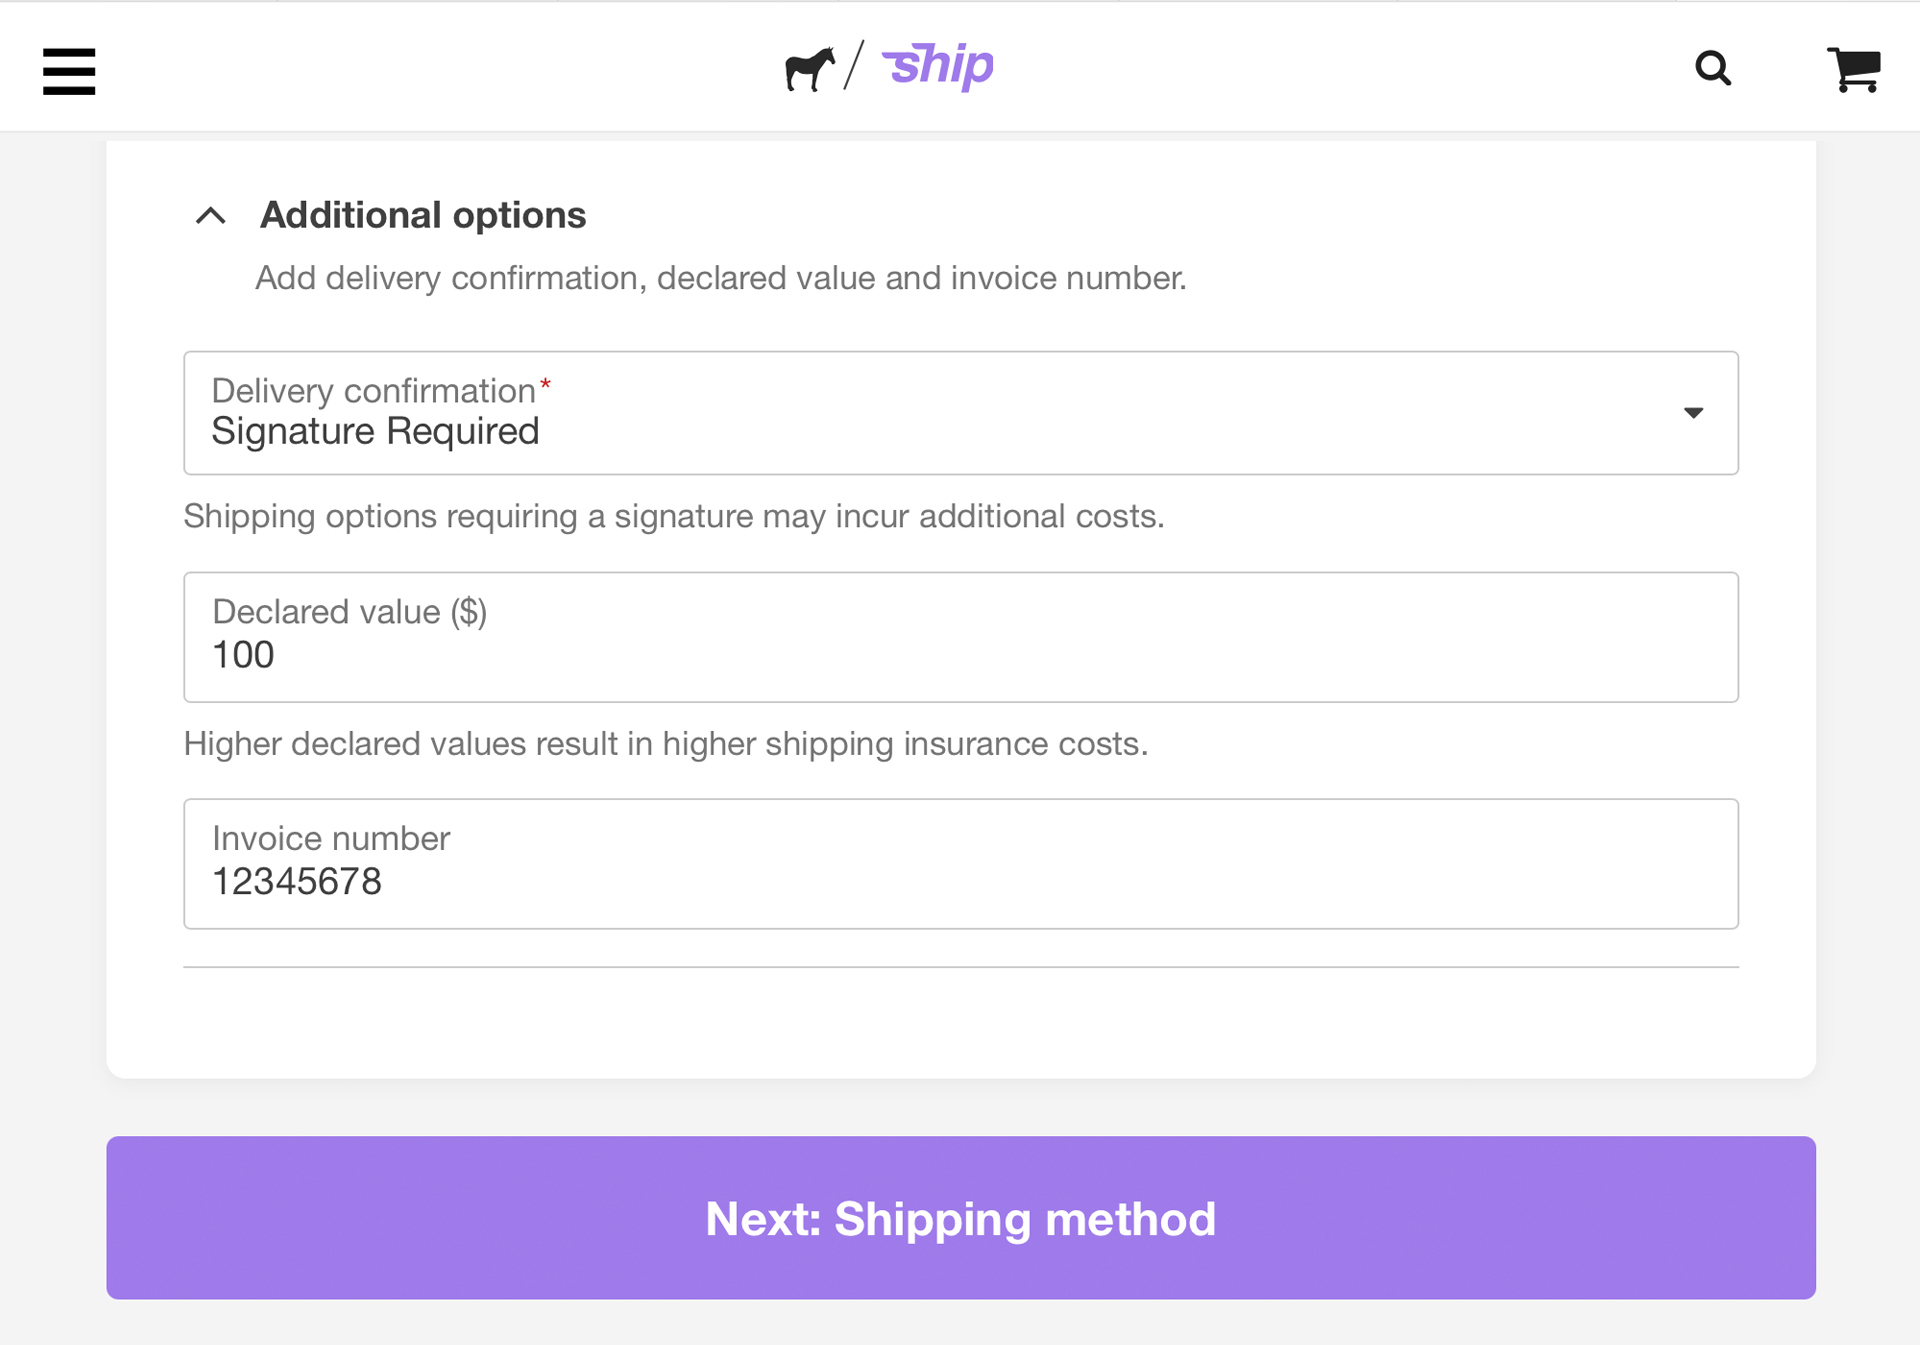This screenshot has width=1920, height=1345.
Task: Open the hamburger navigation menu
Action: [69, 71]
